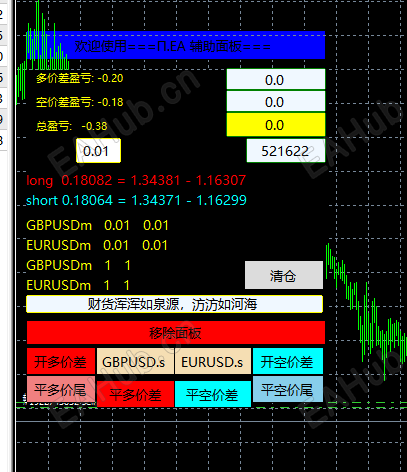Click the cyan short 0.18064 spread line
This screenshot has width=407, height=472.
136,200
